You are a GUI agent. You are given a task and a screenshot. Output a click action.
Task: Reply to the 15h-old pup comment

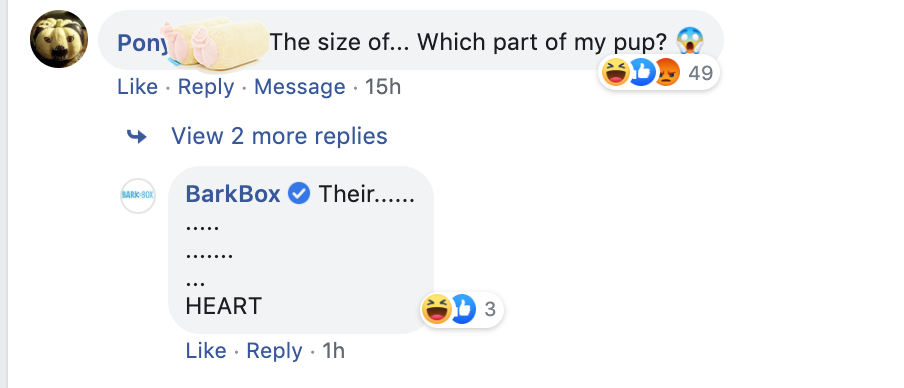click(206, 87)
